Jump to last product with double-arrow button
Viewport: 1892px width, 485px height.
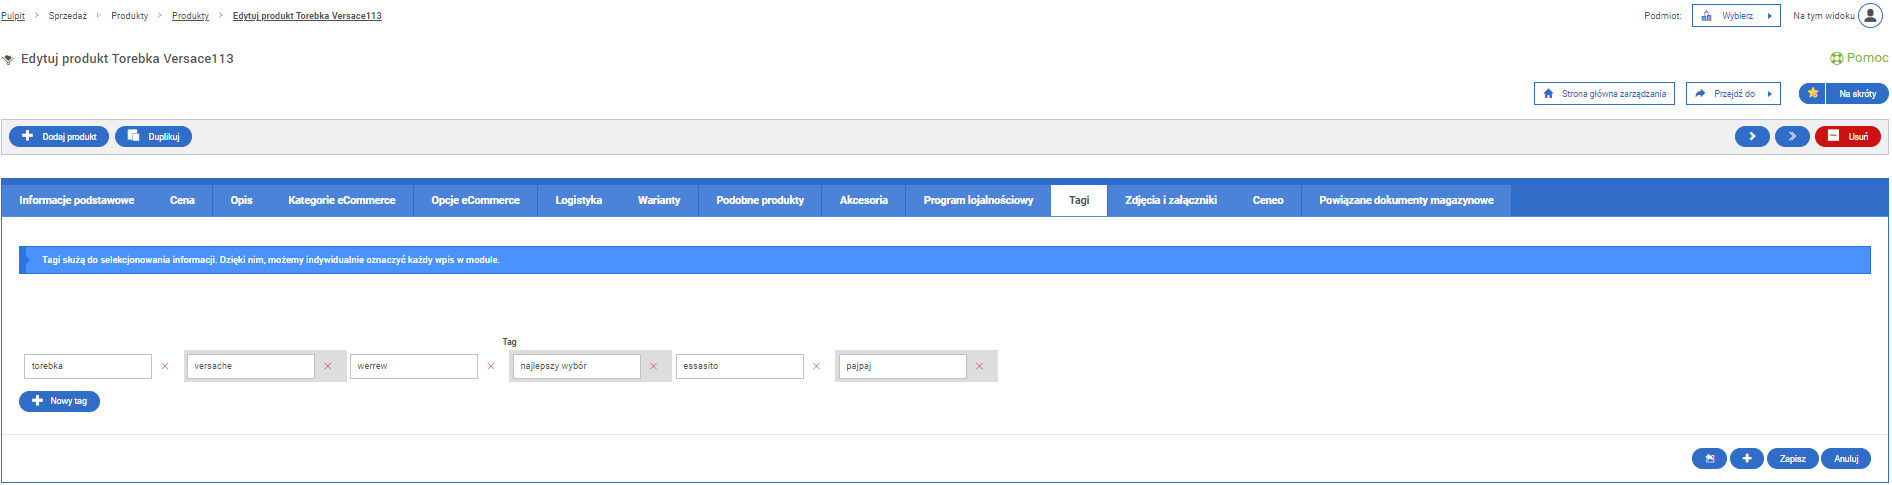(1791, 137)
